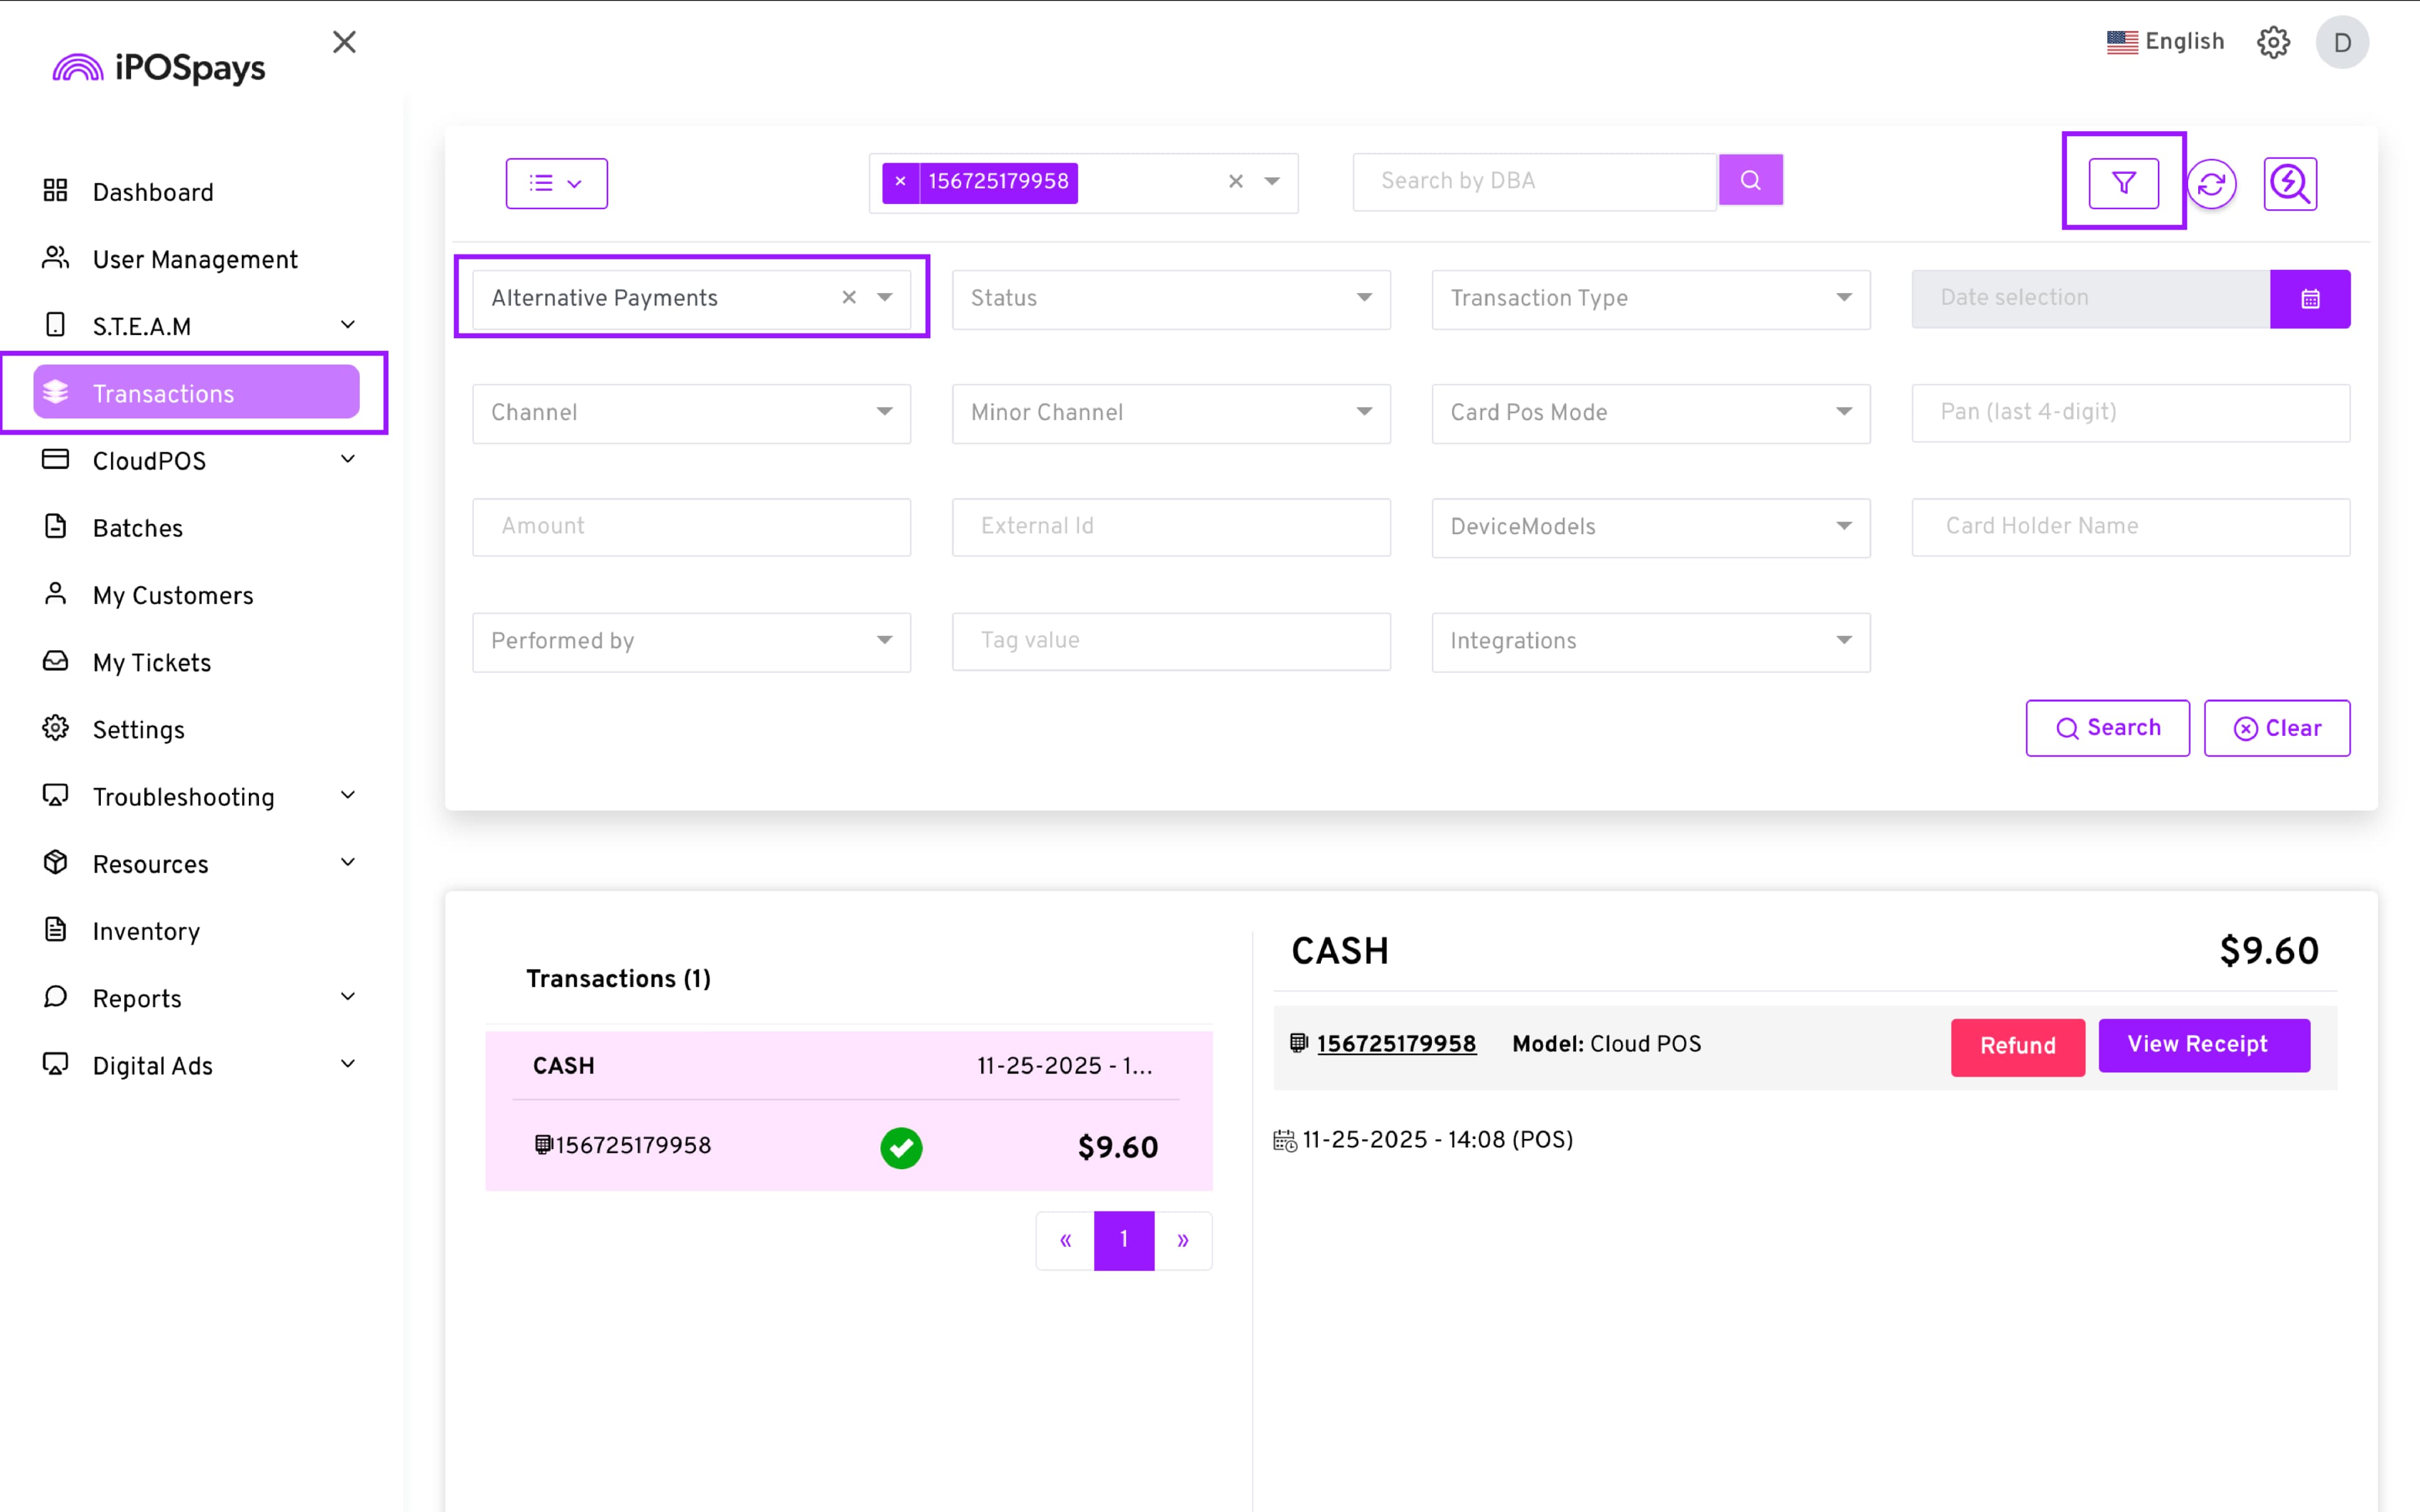Screen dimensions: 2420x1512
Task: Click the red Refund button
Action: [2017, 1046]
